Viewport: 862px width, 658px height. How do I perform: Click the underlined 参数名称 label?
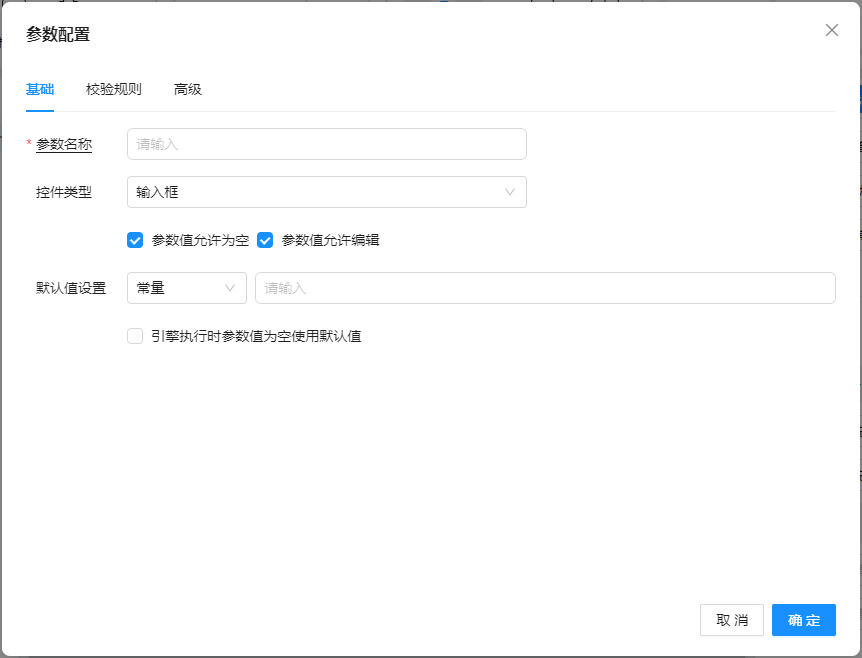point(64,144)
